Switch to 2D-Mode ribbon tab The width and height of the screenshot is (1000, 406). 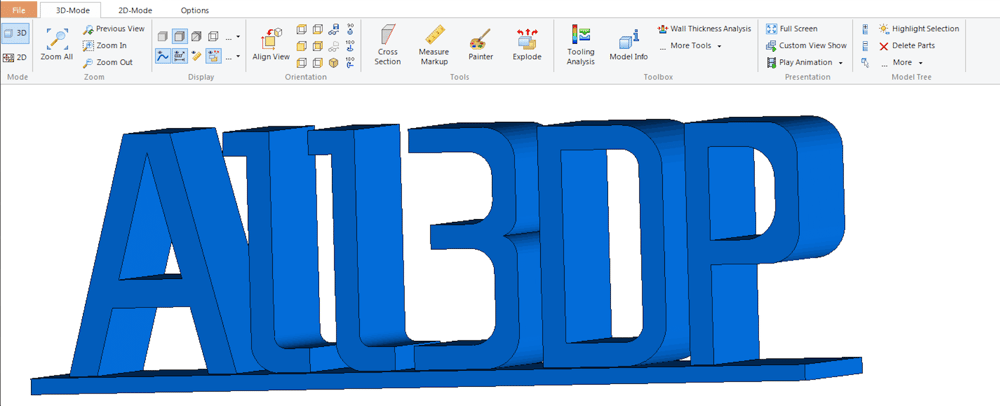(x=135, y=10)
